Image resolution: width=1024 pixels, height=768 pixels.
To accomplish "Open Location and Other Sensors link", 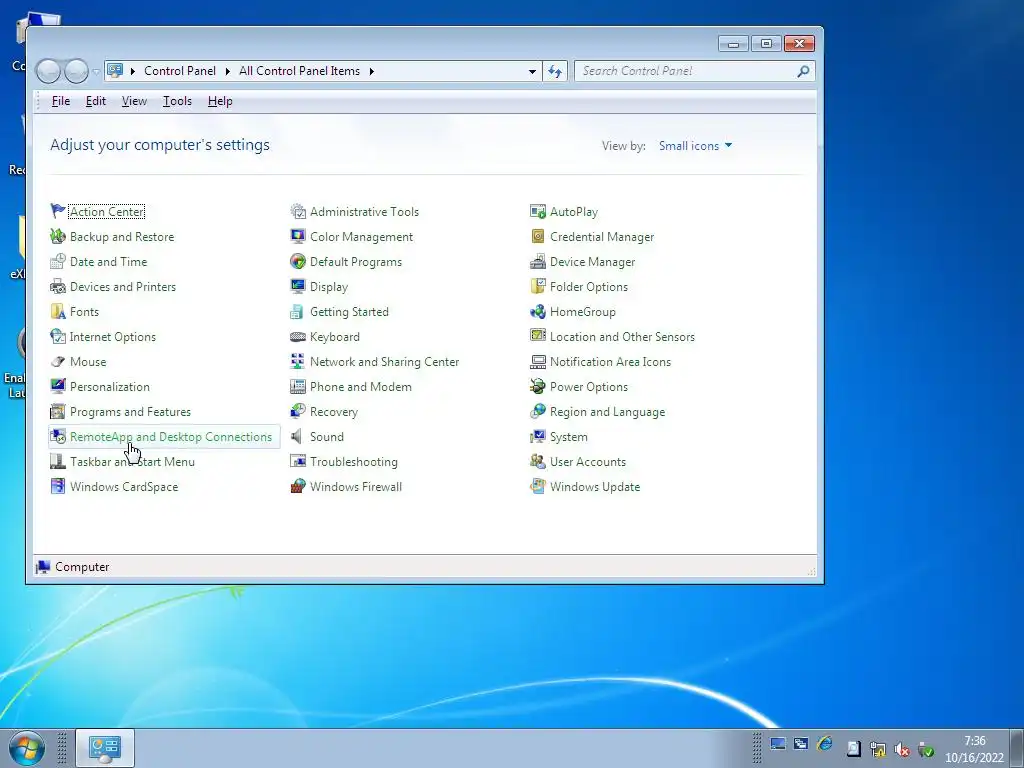I will point(622,337).
